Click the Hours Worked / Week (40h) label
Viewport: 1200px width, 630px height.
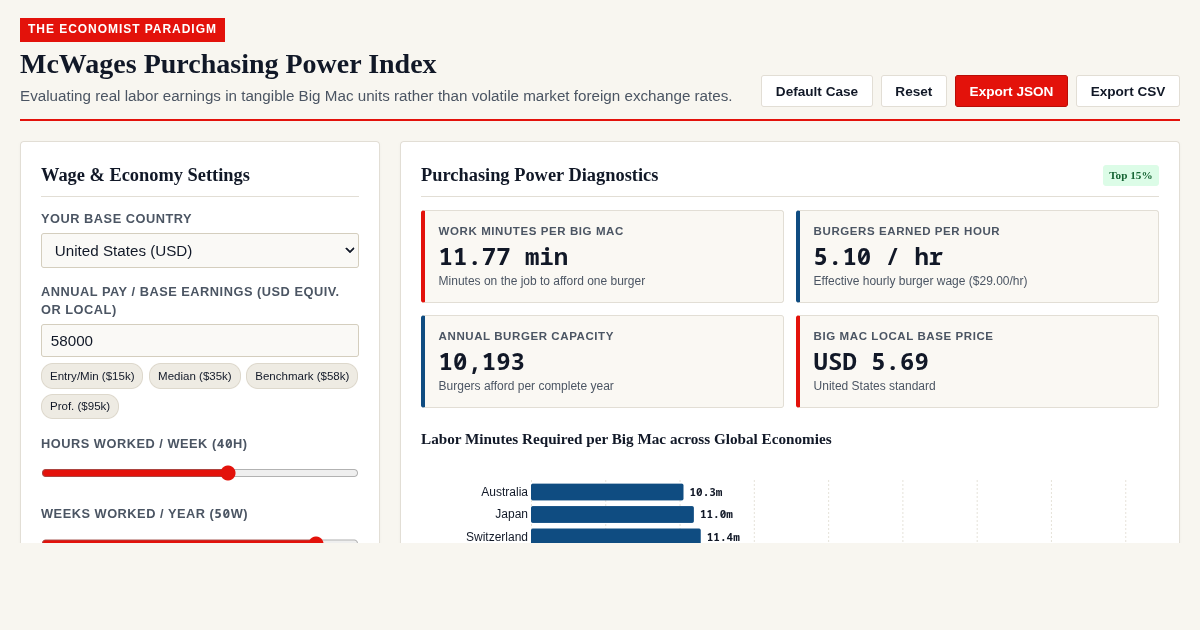[x=144, y=443]
